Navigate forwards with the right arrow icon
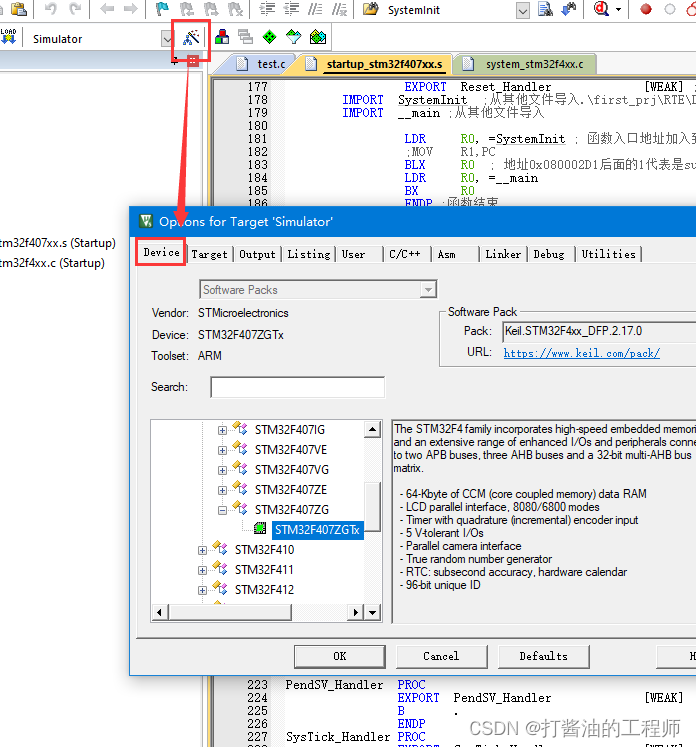 [x=130, y=9]
